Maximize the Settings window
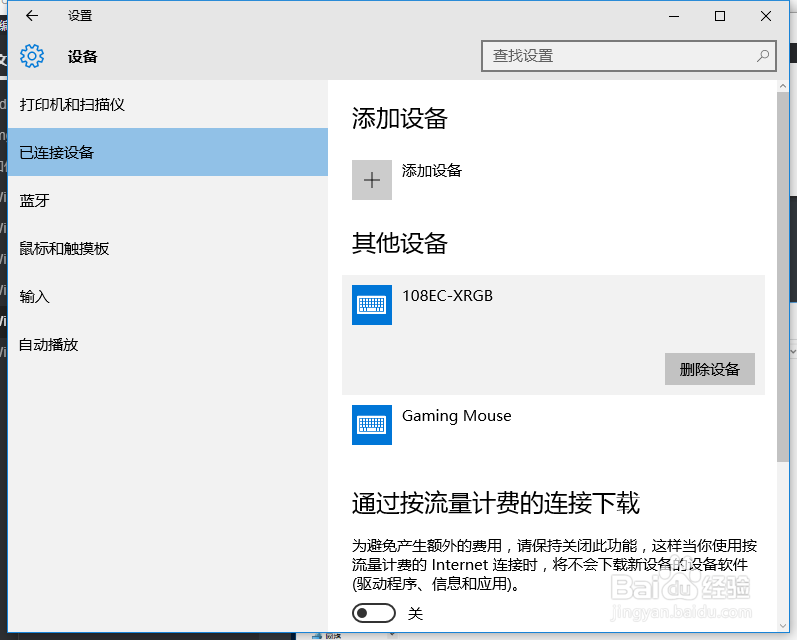This screenshot has width=797, height=640. [720, 16]
